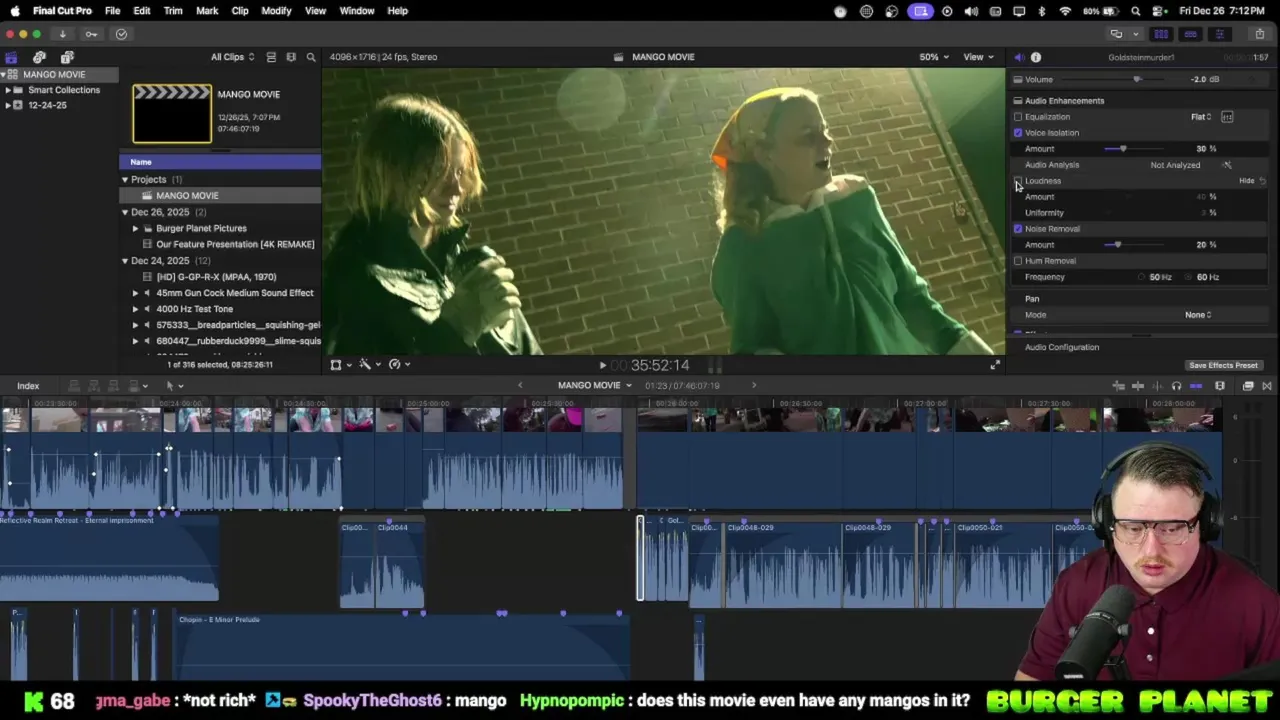The image size is (1280, 720).
Task: Adjust the Volume slider
Action: point(1137,79)
